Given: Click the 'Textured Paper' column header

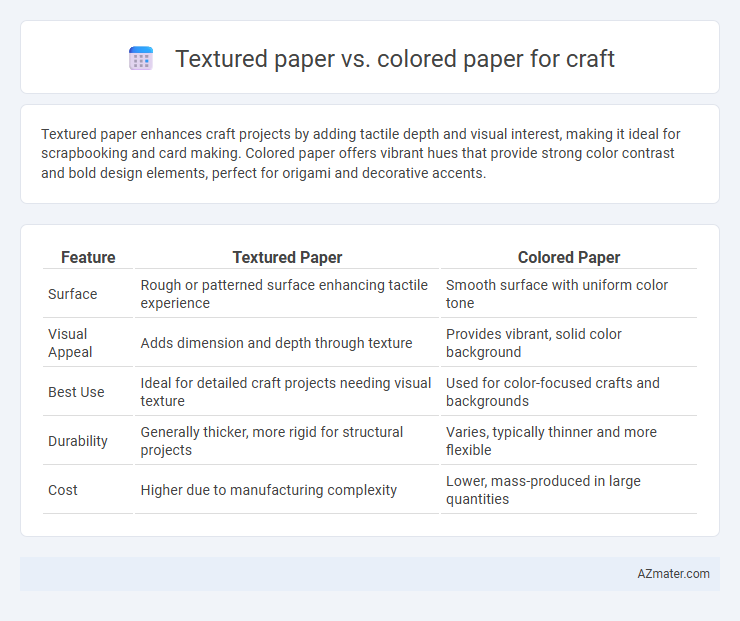Looking at the screenshot, I should 287,257.
